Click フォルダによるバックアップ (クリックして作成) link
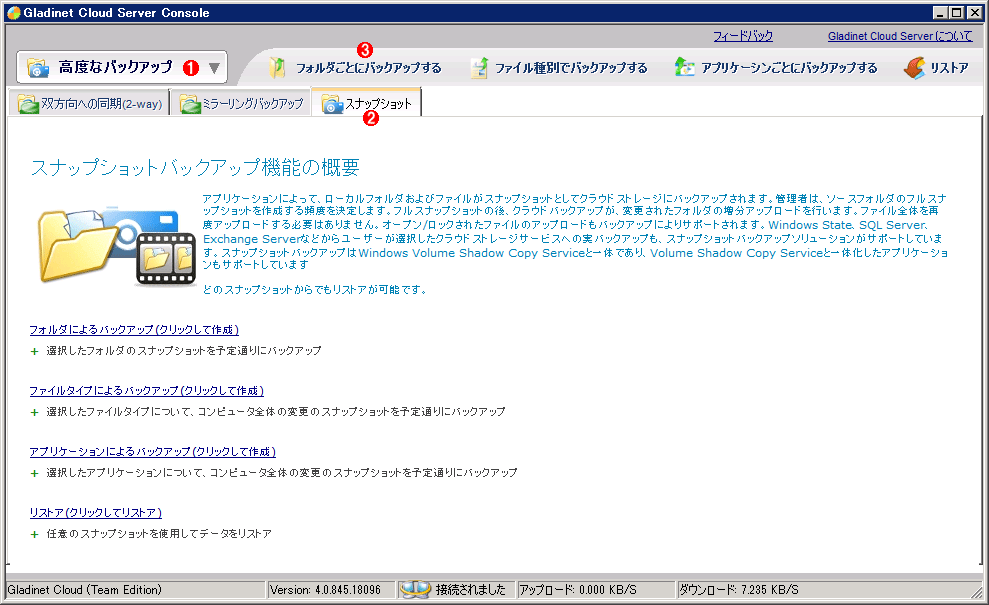Viewport: 989px width, 605px height. [134, 329]
